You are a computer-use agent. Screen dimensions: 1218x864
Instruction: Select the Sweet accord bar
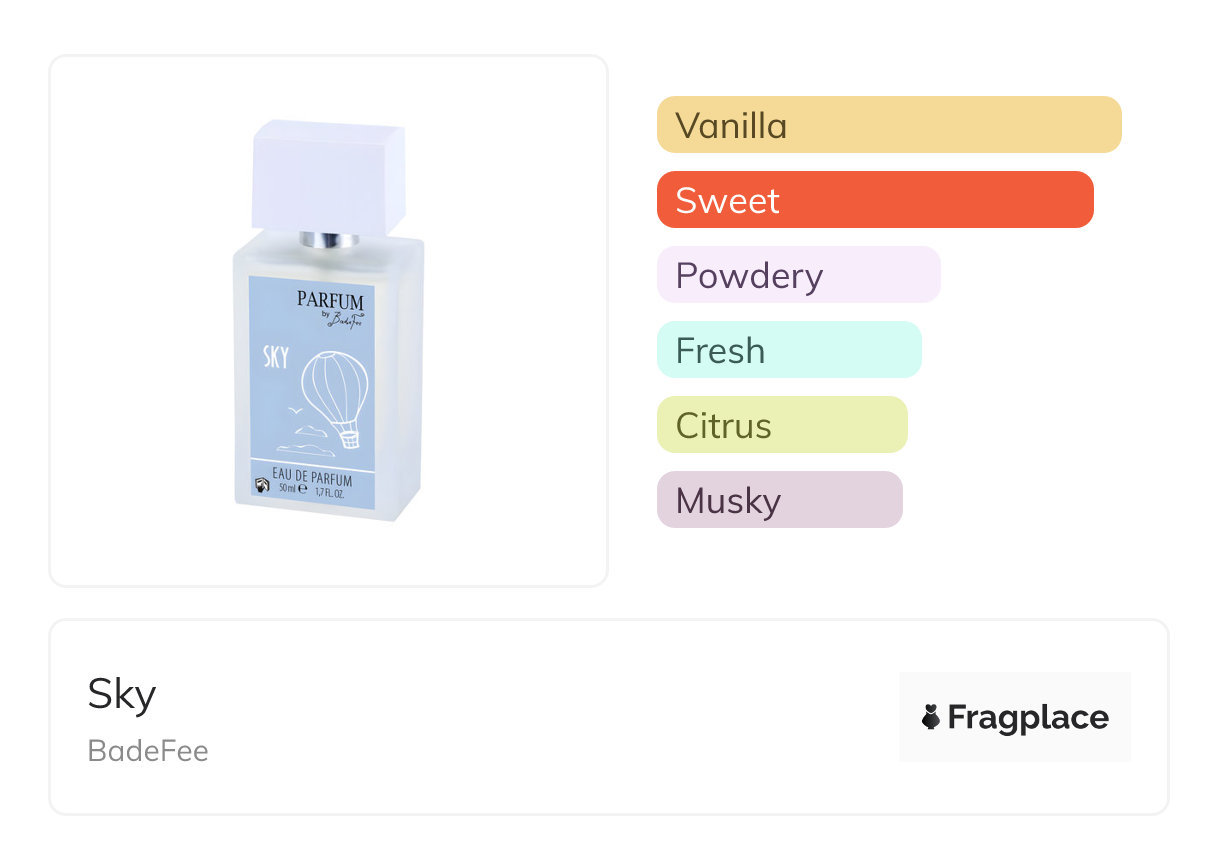point(875,200)
